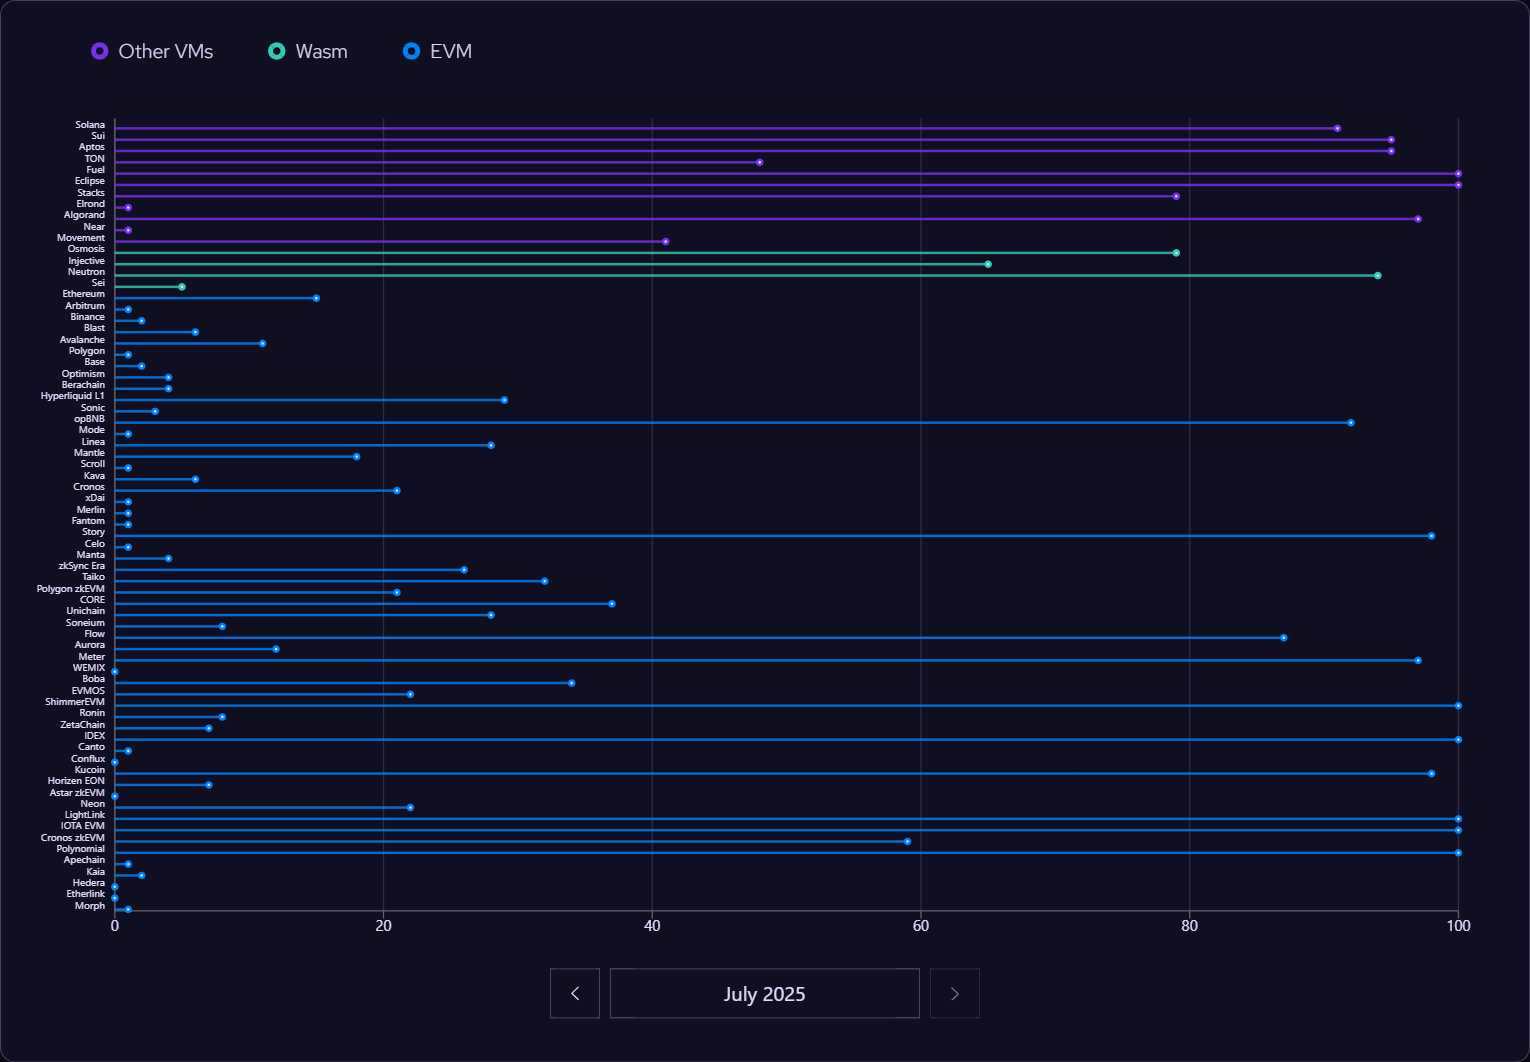Click the Osmosis axis label
The width and height of the screenshot is (1530, 1062).
(x=86, y=249)
